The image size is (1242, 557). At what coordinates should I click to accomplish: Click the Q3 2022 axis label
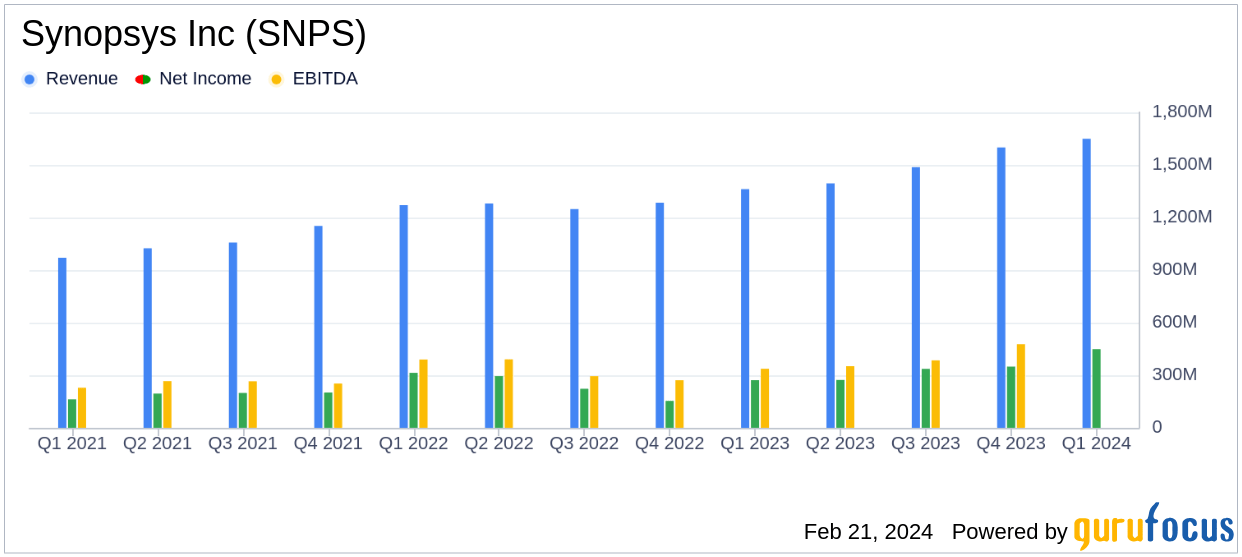pos(584,443)
